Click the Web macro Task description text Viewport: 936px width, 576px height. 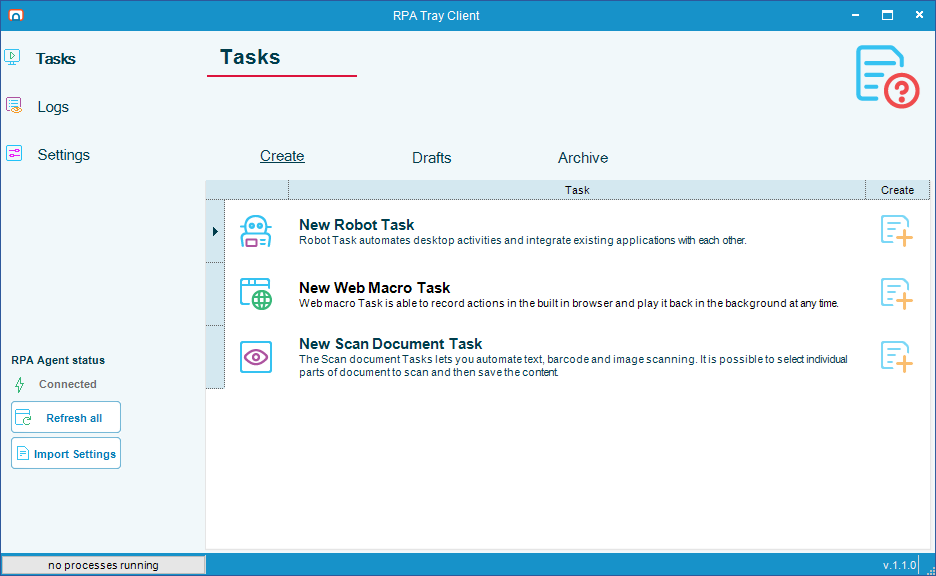568,303
